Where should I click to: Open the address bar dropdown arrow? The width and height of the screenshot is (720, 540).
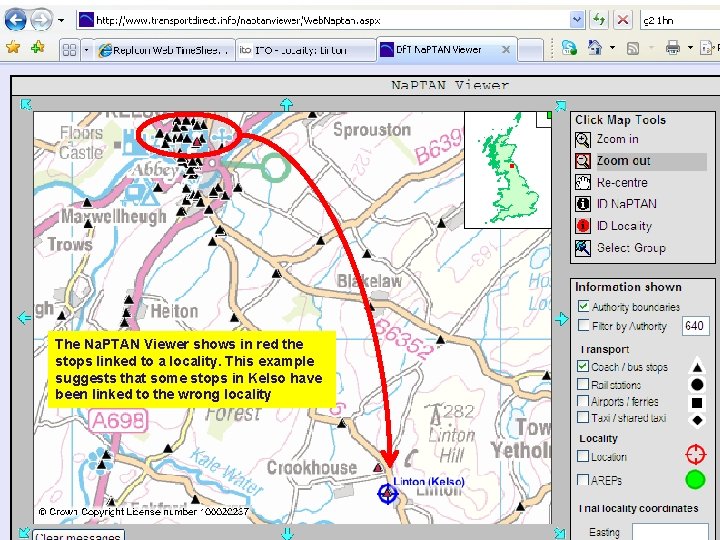[x=577, y=20]
